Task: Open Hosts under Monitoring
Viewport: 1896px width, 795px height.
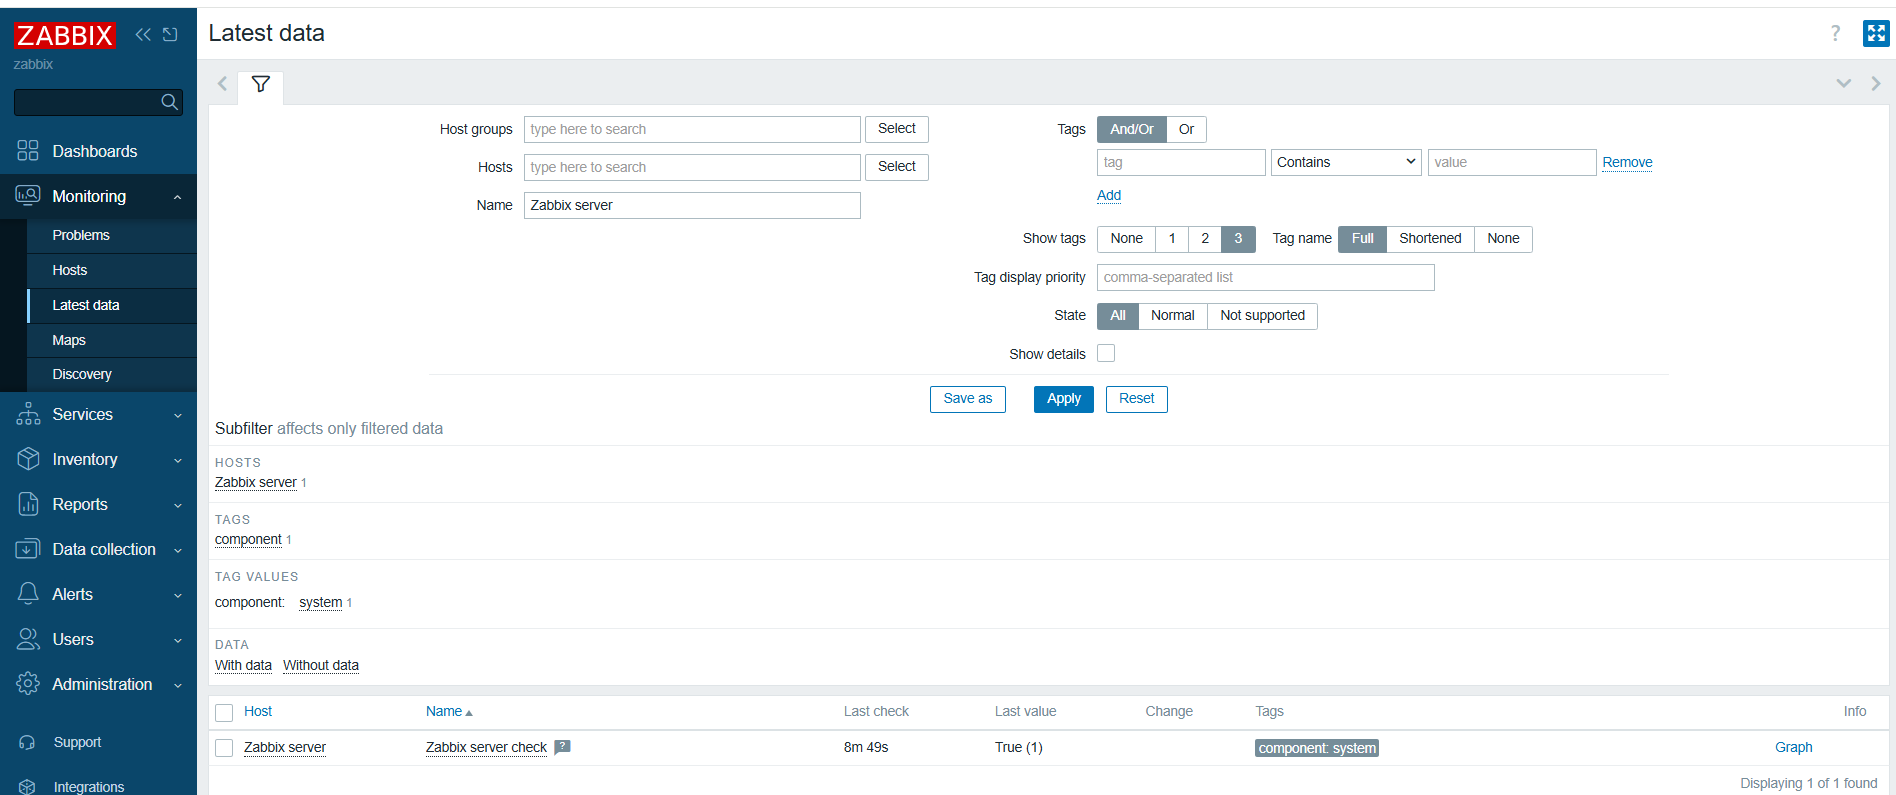Action: click(112, 270)
